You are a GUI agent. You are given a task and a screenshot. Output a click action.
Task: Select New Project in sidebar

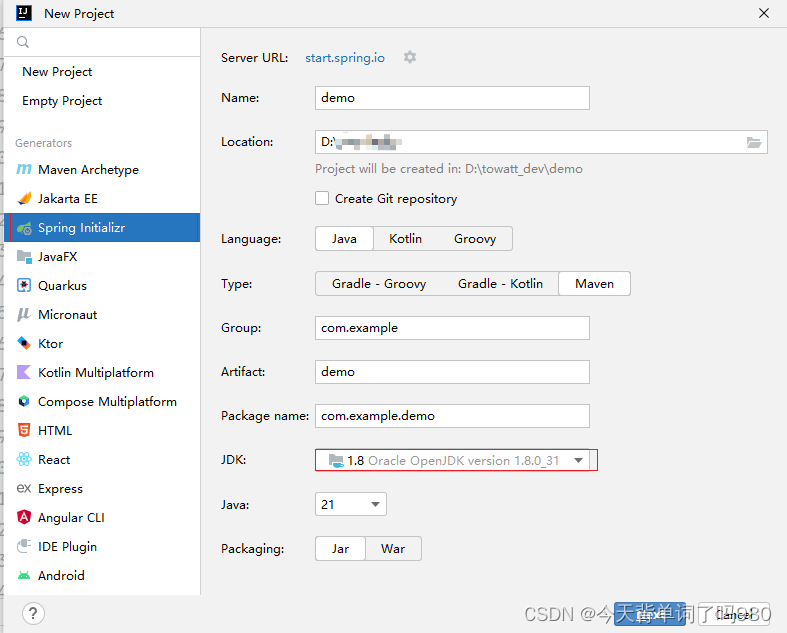pyautogui.click(x=57, y=72)
